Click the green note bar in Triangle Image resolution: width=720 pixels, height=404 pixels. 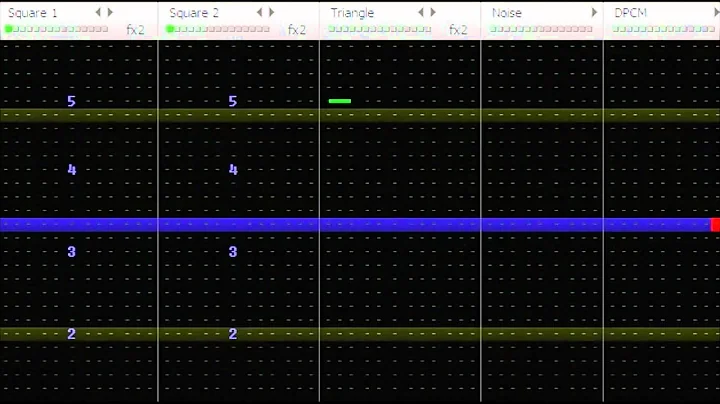[340, 101]
